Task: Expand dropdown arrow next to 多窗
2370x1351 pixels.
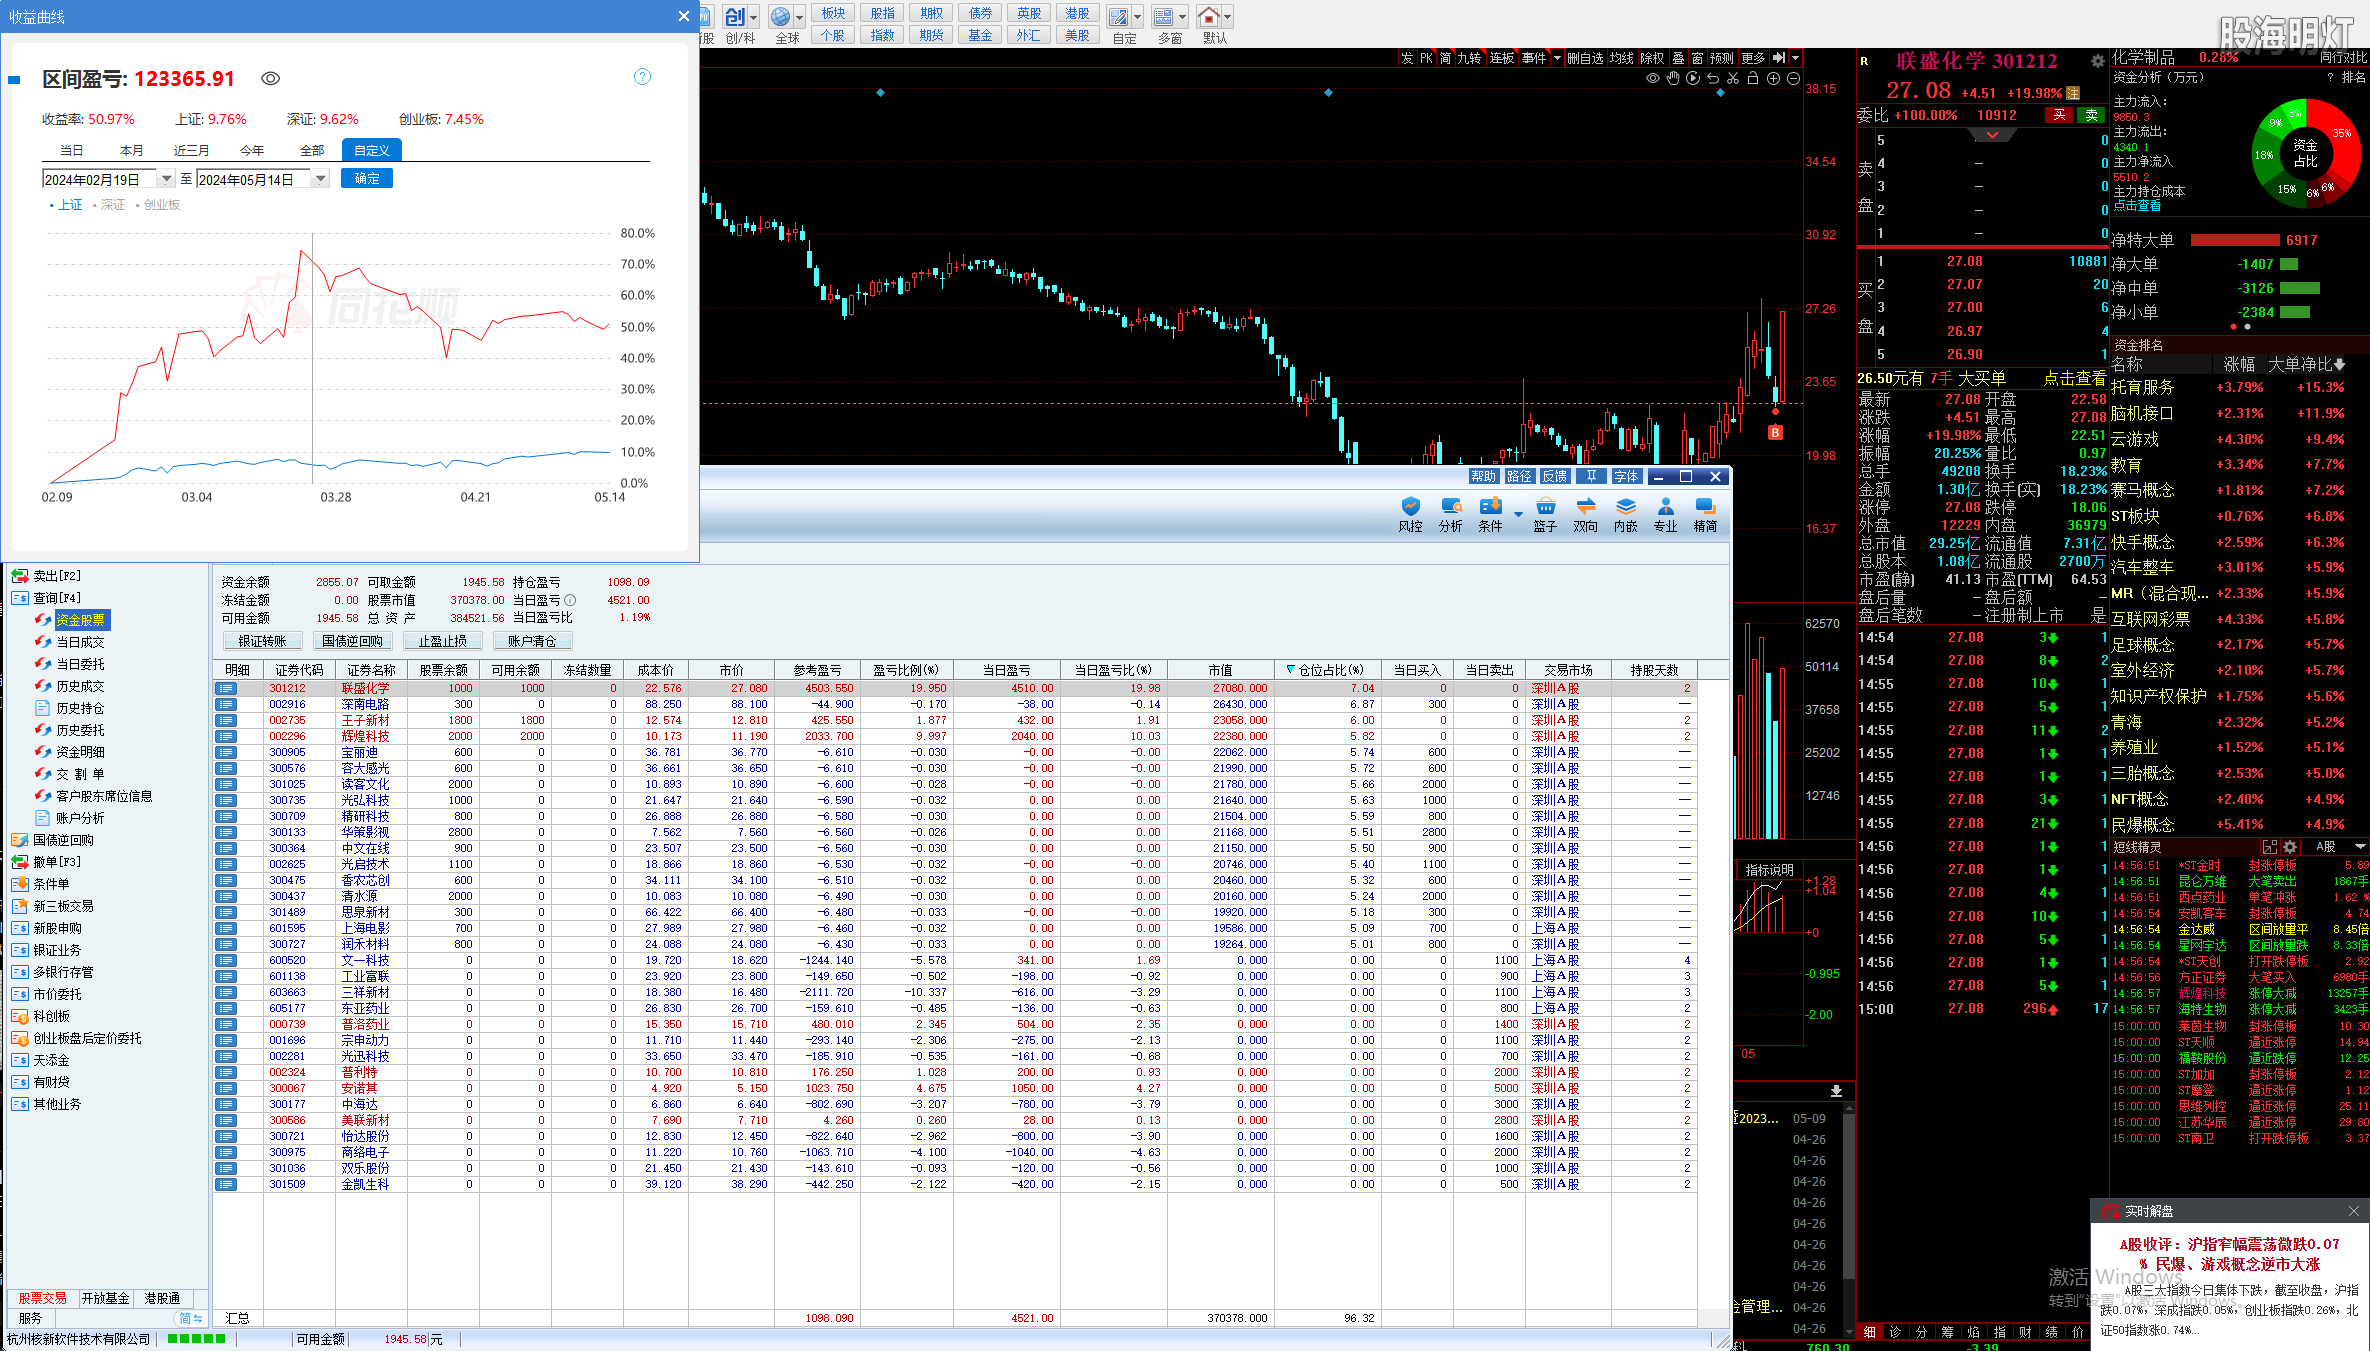Action: [x=1182, y=17]
